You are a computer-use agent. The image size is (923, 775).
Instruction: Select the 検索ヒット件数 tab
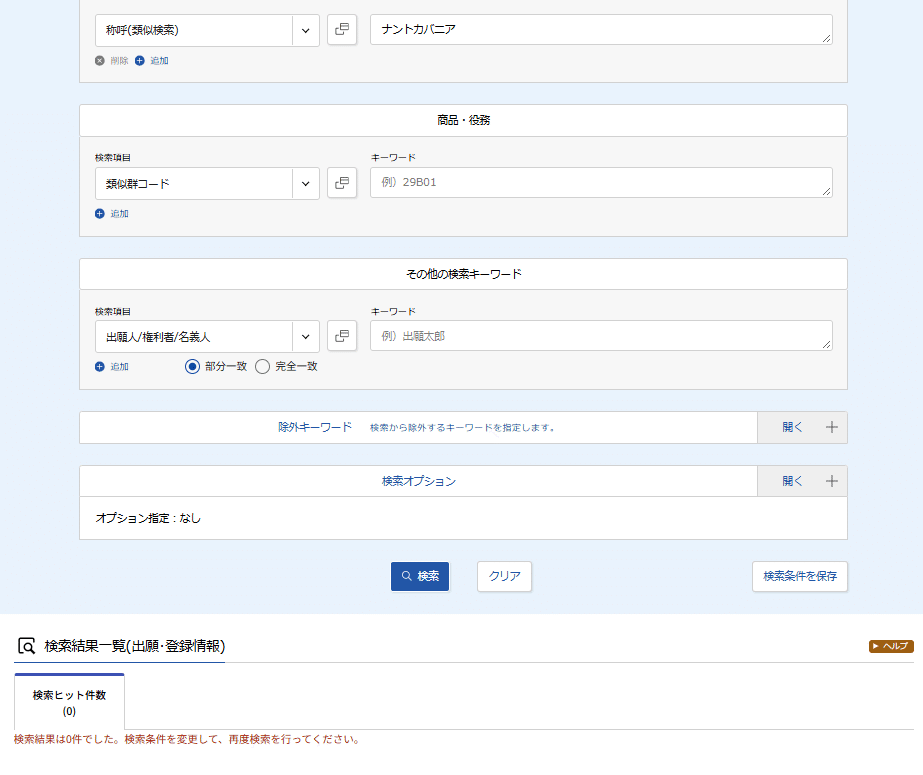(x=69, y=702)
